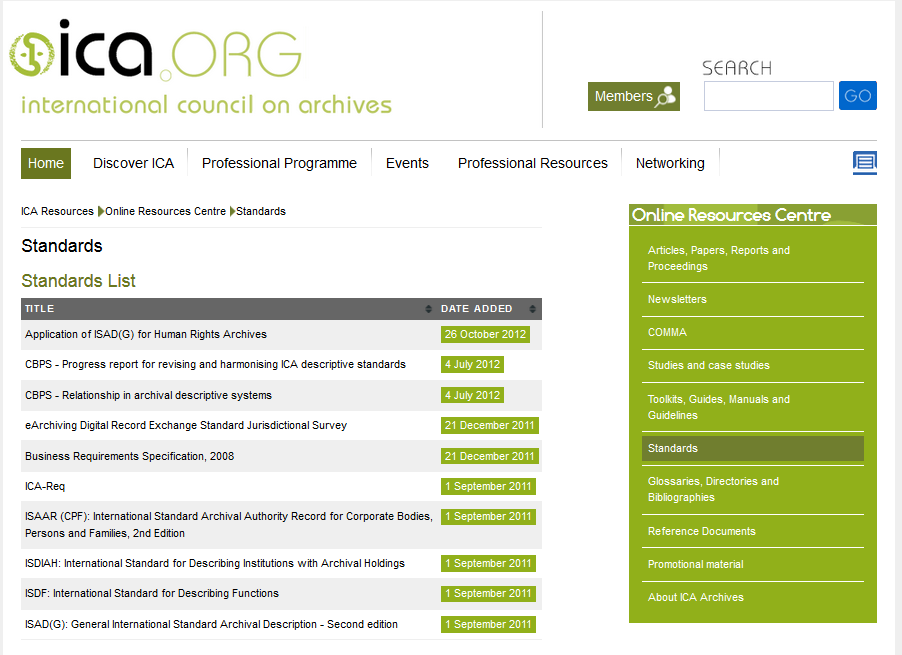The image size is (902, 655).
Task: Open the ICA-Req standard link
Action: click(45, 486)
